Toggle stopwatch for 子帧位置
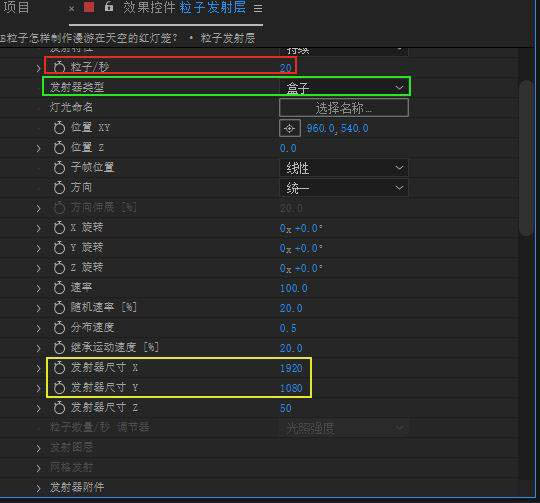Viewport: 540px width, 503px height. pyautogui.click(x=59, y=168)
